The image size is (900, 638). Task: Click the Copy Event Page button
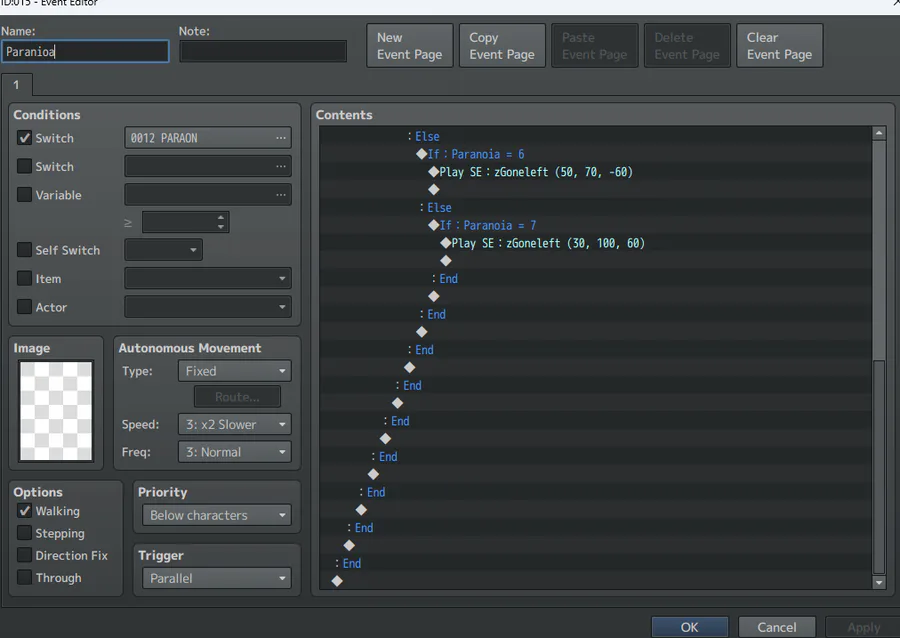click(x=502, y=46)
